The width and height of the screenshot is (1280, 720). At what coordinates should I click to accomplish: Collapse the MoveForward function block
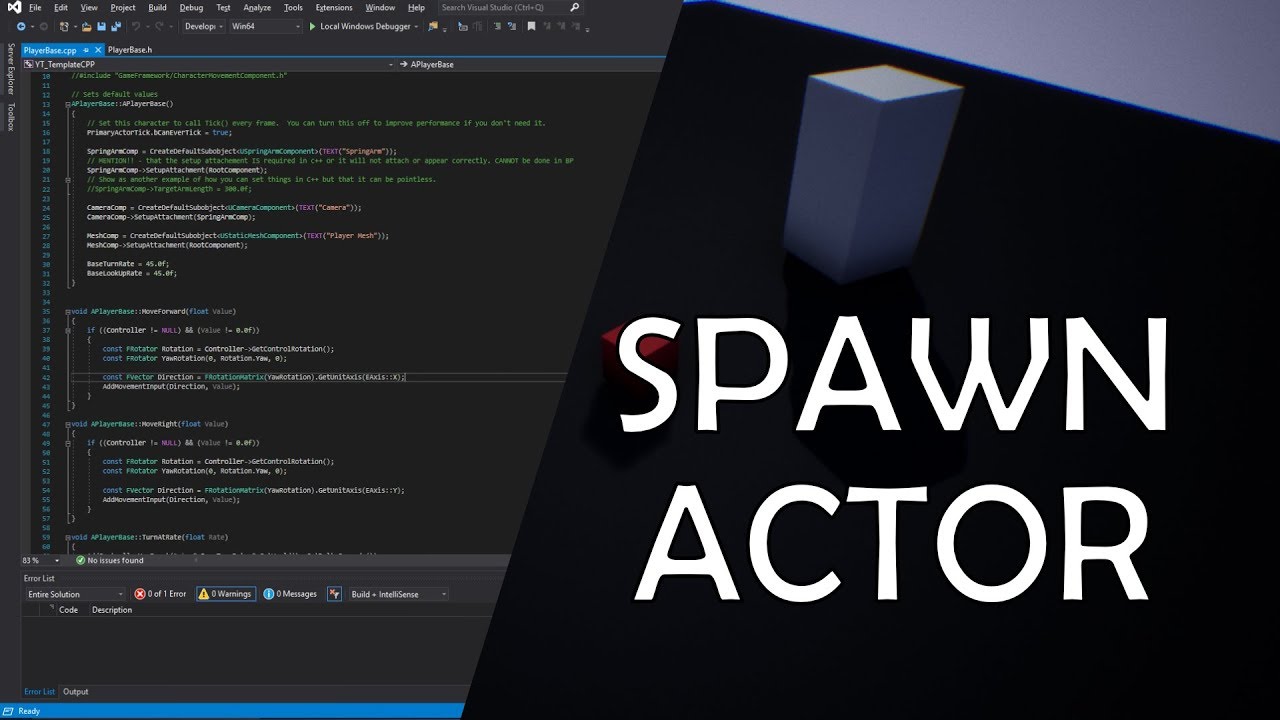67,311
